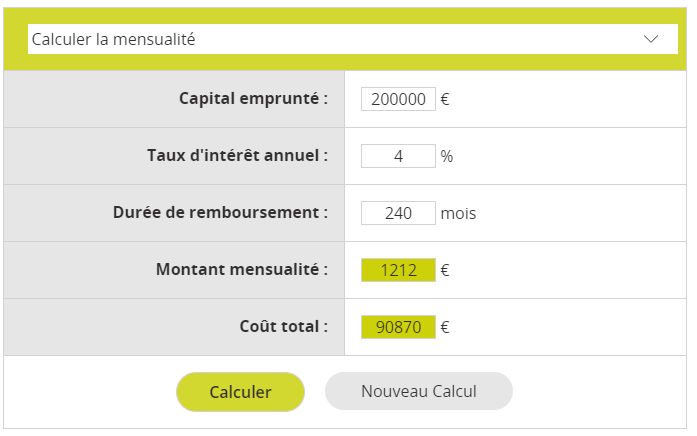The image size is (697, 436).
Task: Click the Capital emprunté field showing 200000
Action: tap(398, 99)
